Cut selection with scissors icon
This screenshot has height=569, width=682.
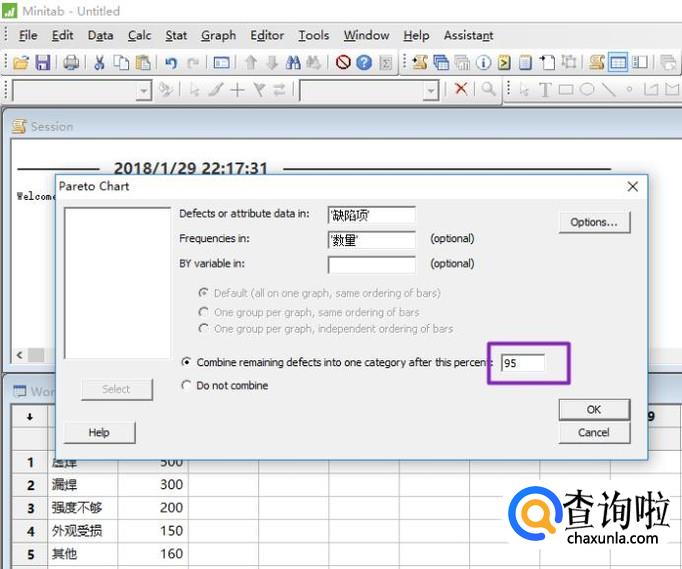(100, 63)
